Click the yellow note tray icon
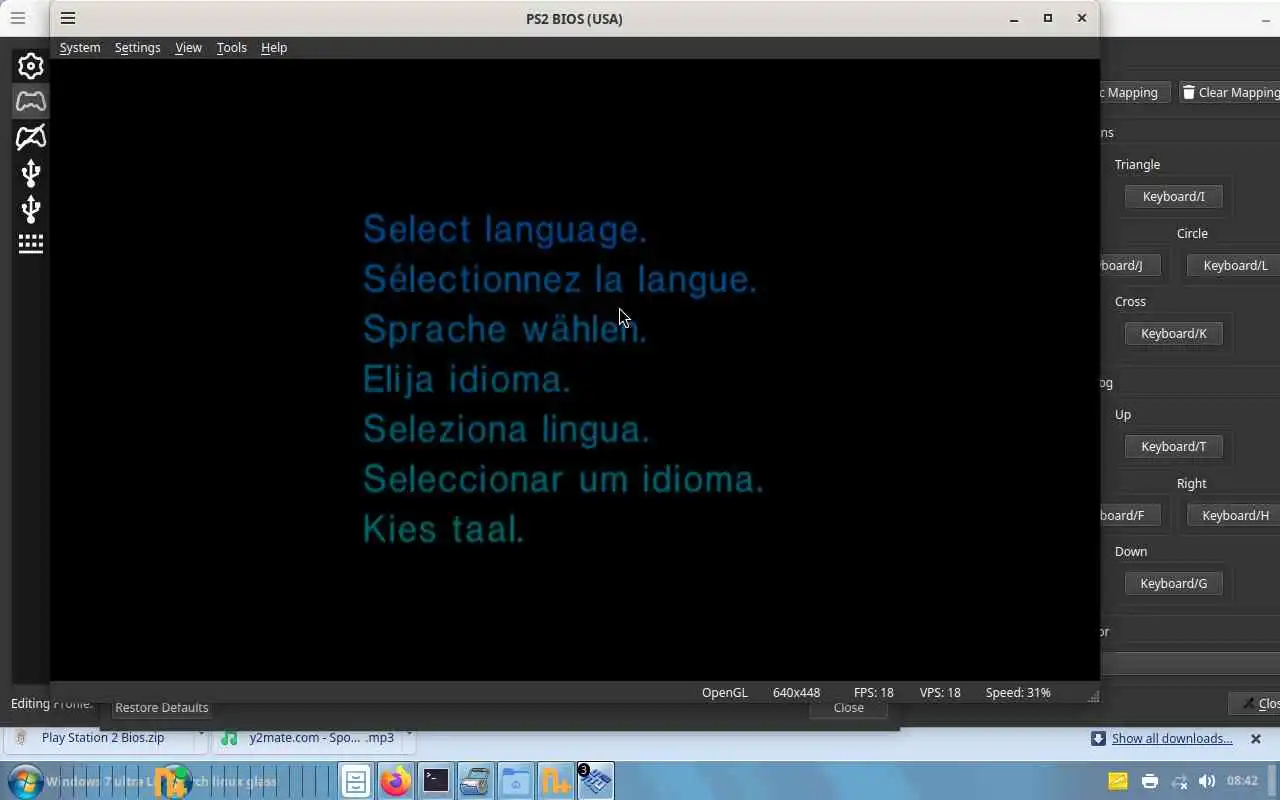 click(1118, 781)
